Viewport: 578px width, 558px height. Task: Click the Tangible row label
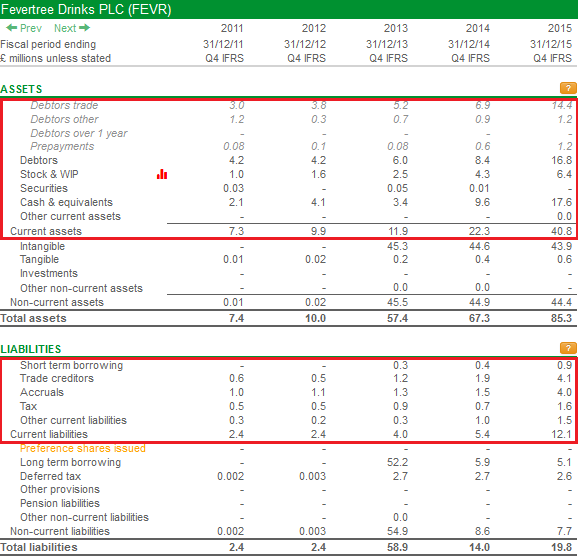point(39,259)
